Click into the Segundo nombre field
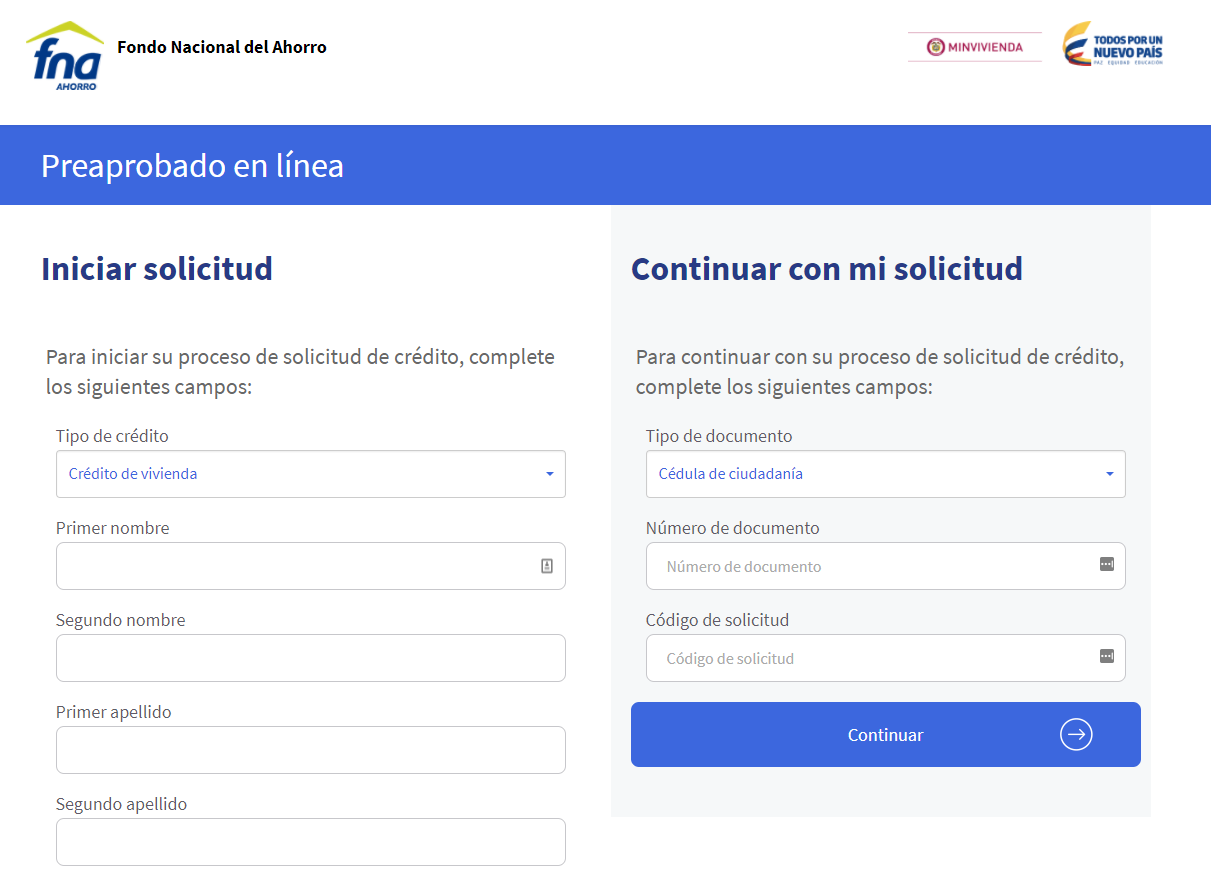 [x=310, y=658]
